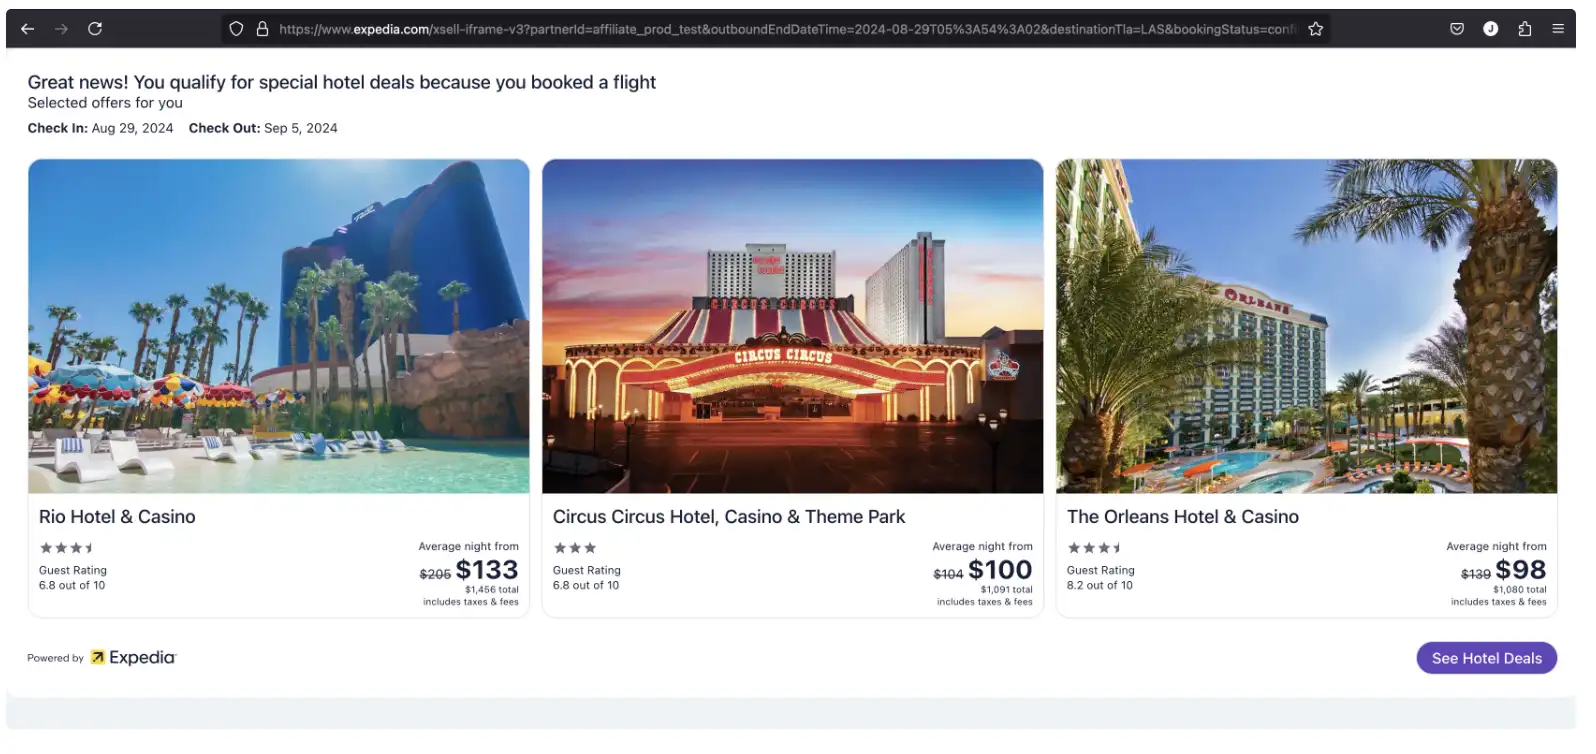This screenshot has height=754, width=1596.
Task: Click the $98 price on The Orleans
Action: pyautogui.click(x=1522, y=569)
